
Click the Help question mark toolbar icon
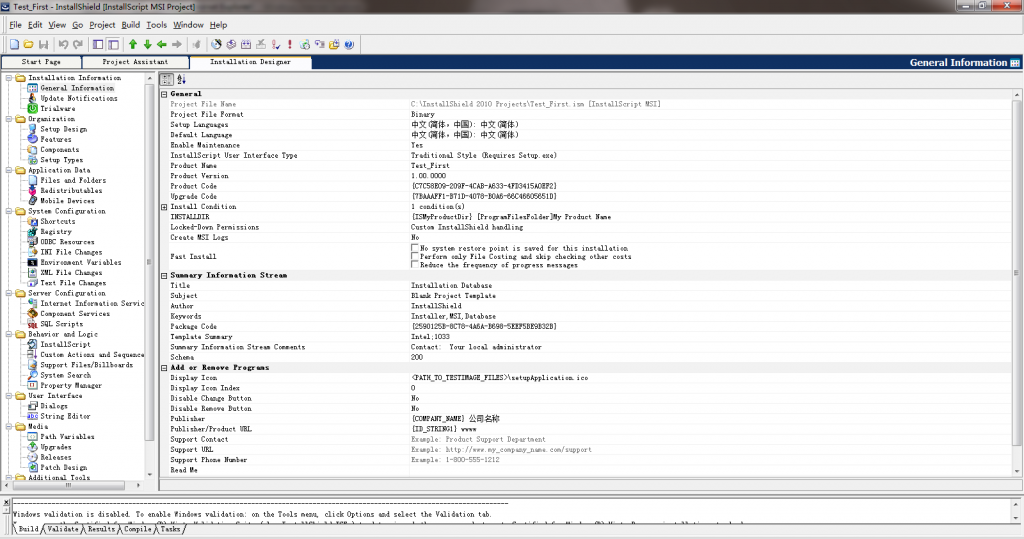pos(349,44)
